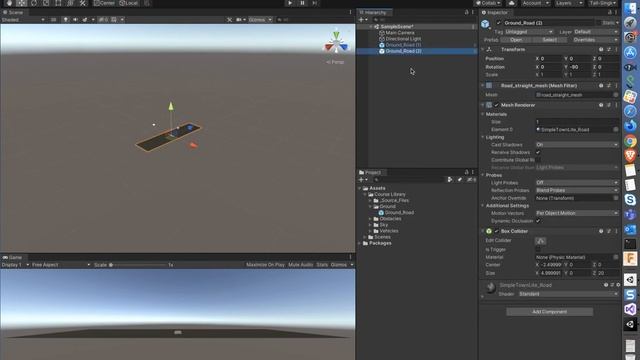Open Free Aspect dropdown
Viewport: 640px width, 360px height.
point(60,265)
